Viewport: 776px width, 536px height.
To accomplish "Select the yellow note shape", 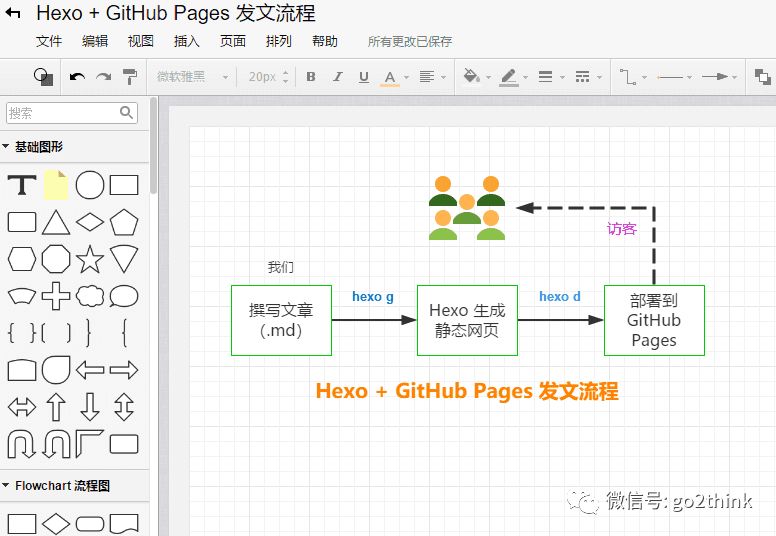I will (56, 185).
